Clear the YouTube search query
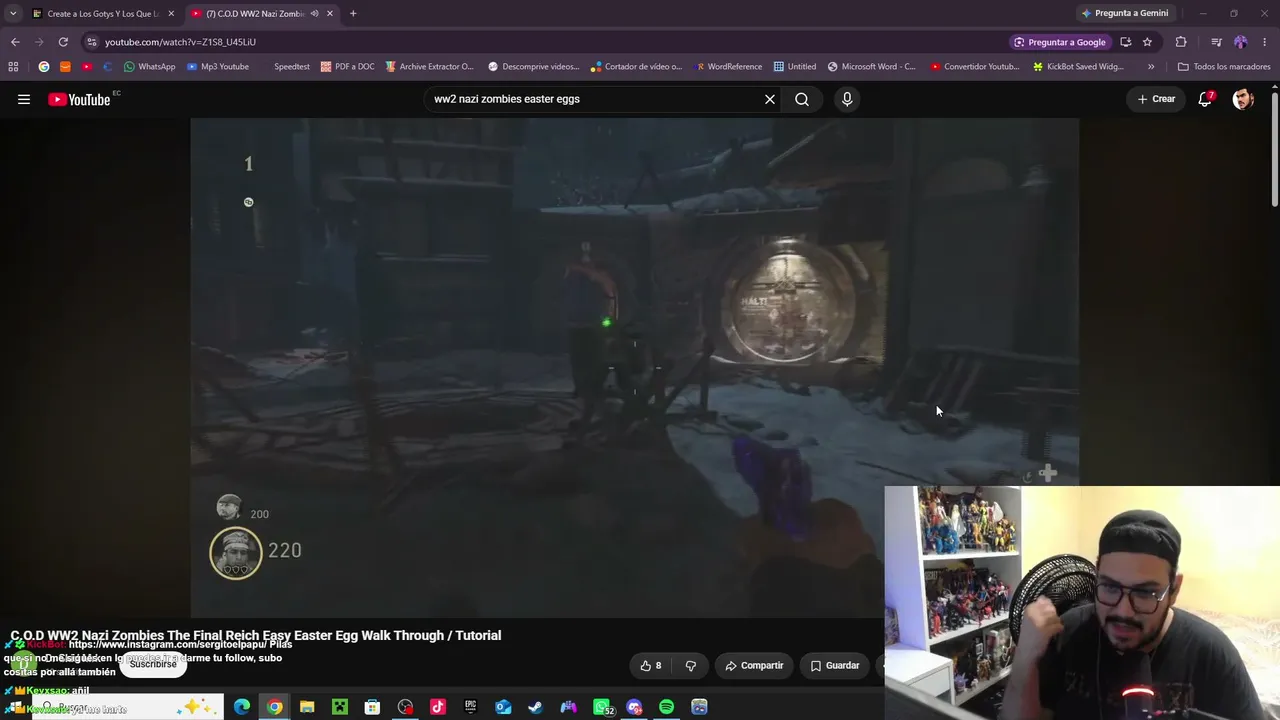 pos(770,99)
